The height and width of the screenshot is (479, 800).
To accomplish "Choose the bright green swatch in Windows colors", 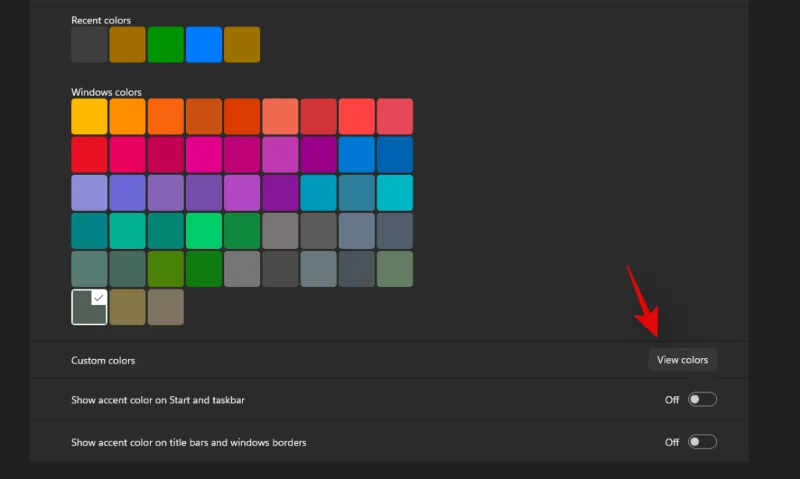I will click(x=203, y=231).
